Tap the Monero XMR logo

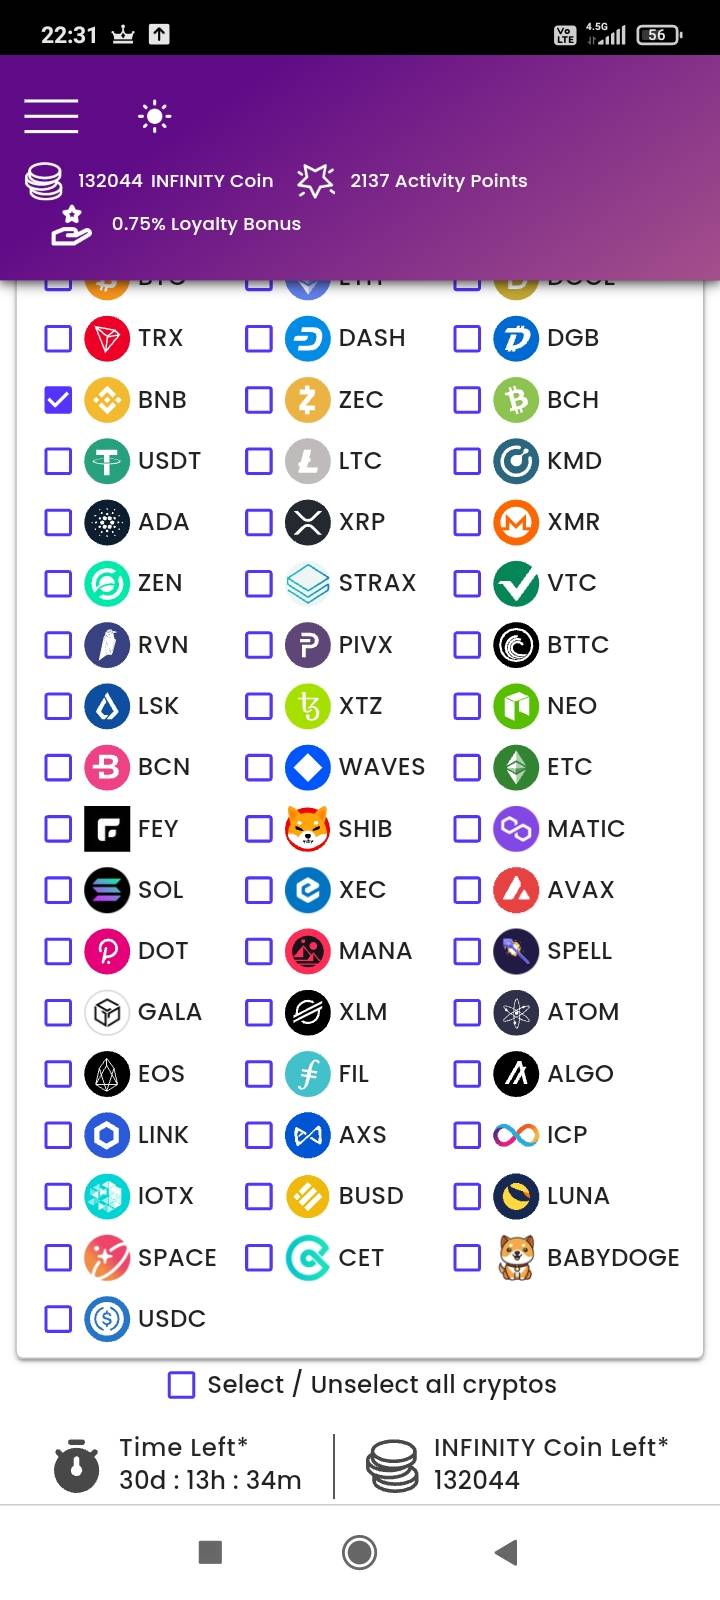click(516, 522)
